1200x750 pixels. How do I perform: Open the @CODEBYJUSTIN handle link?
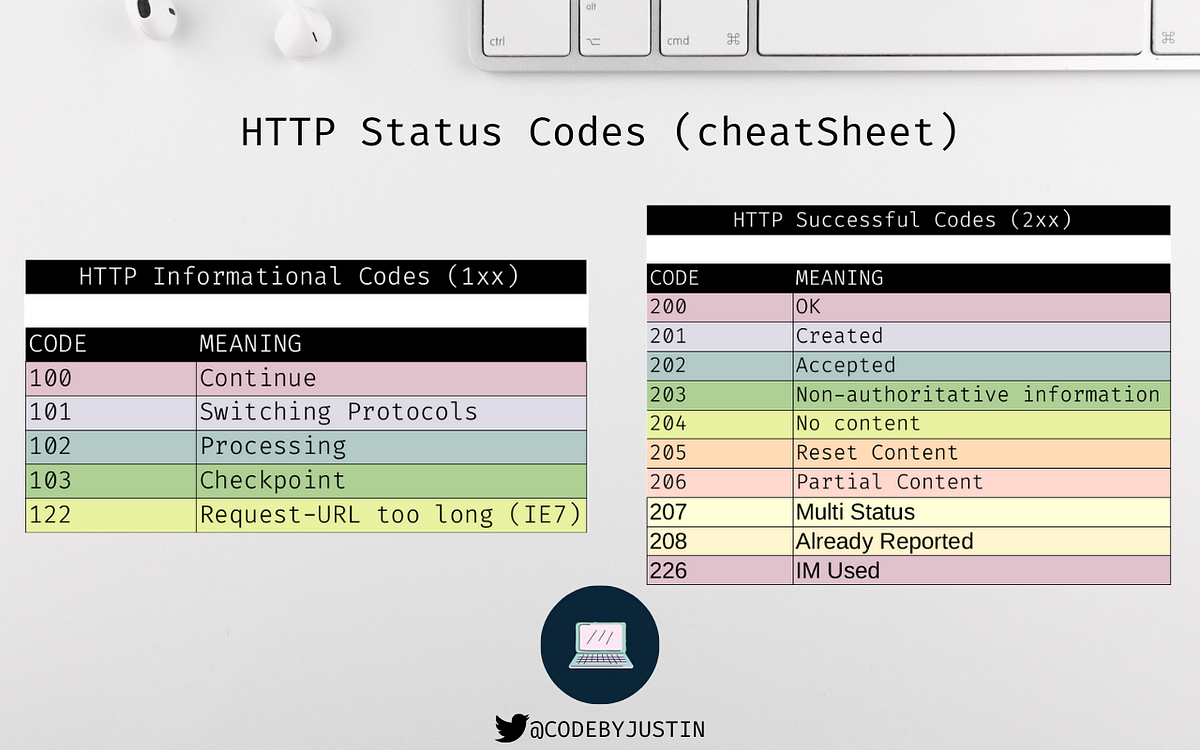pos(615,729)
